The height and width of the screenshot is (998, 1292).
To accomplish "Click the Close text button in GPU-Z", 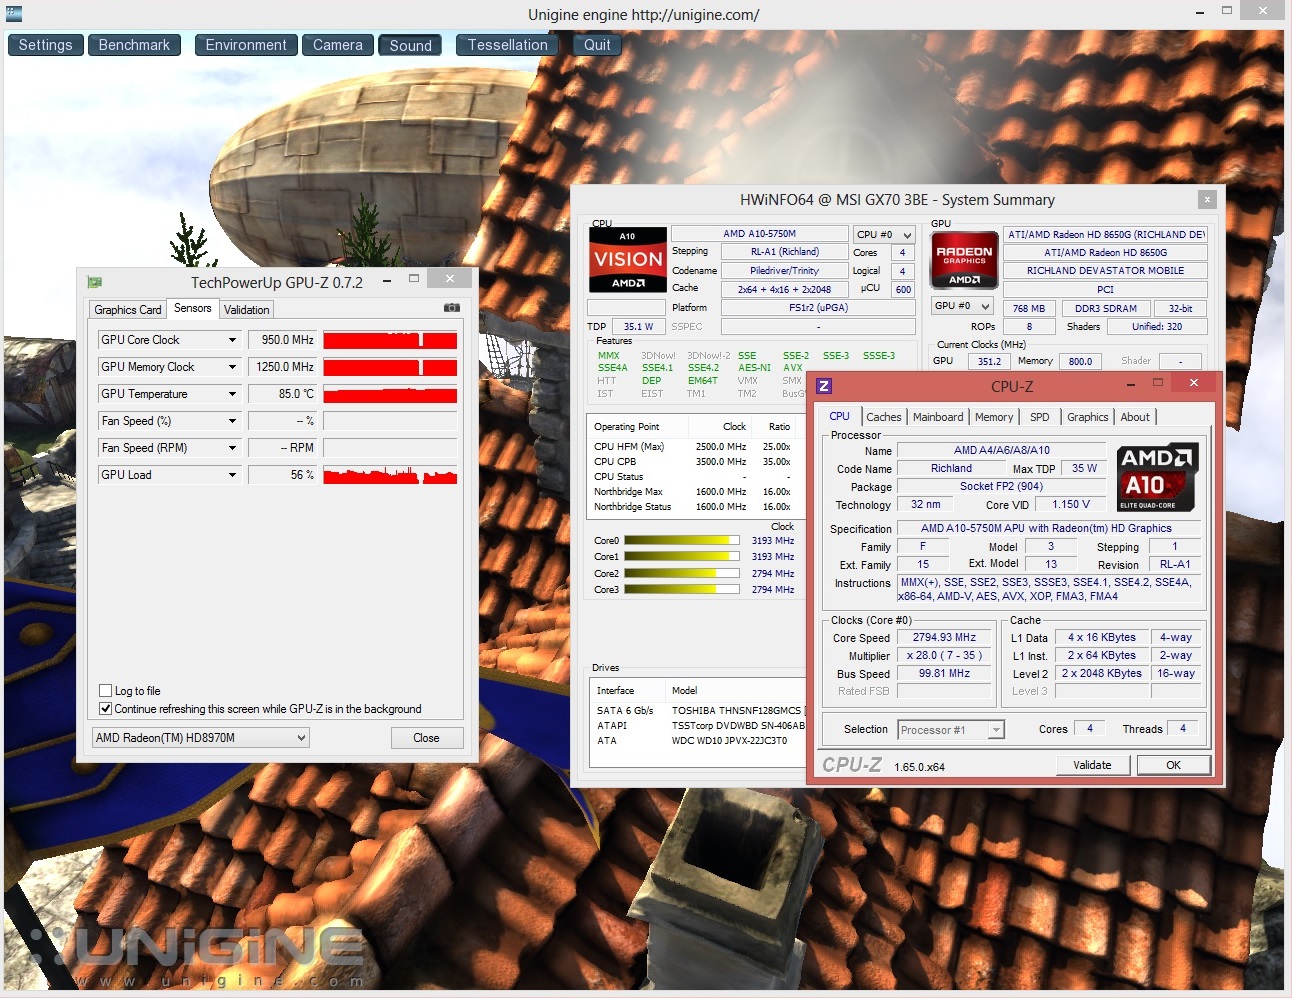I will coord(426,738).
